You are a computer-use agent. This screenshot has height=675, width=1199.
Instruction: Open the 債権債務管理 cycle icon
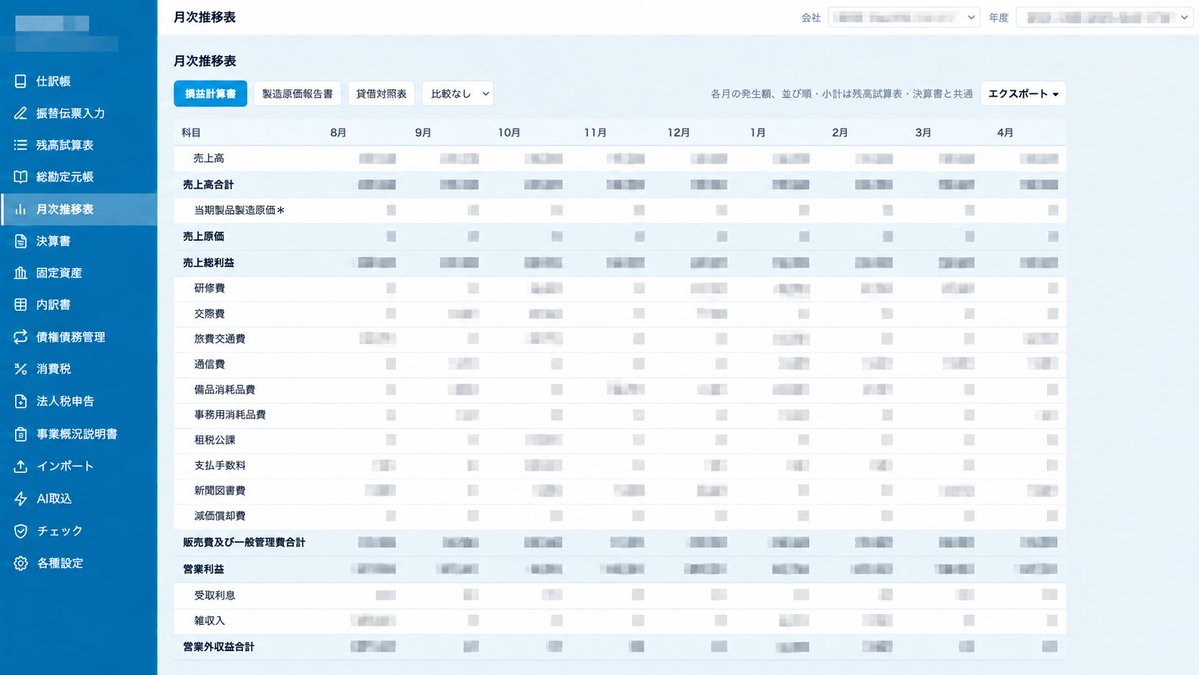tap(21, 337)
